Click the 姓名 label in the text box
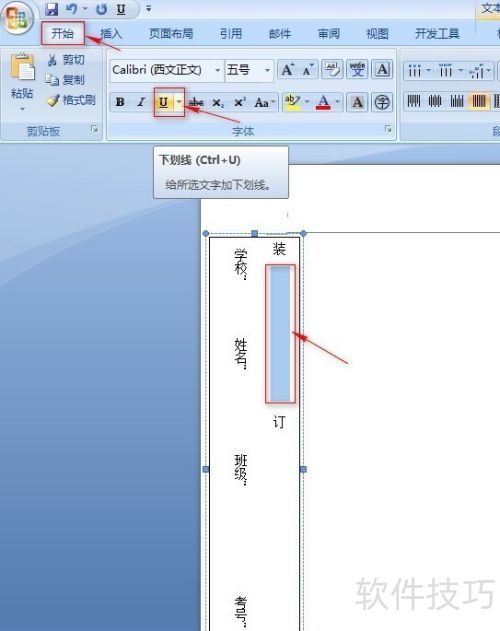The image size is (500, 631). click(x=241, y=354)
